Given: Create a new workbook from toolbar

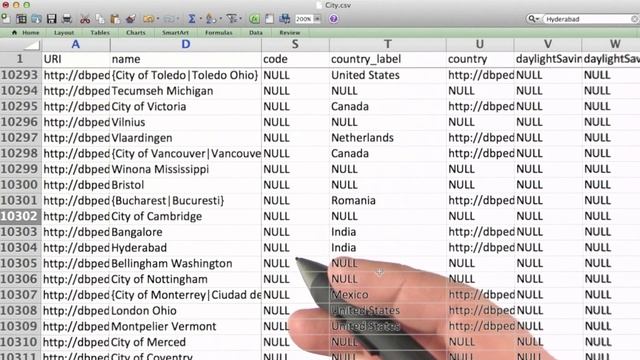Looking at the screenshot, I should coord(6,18).
